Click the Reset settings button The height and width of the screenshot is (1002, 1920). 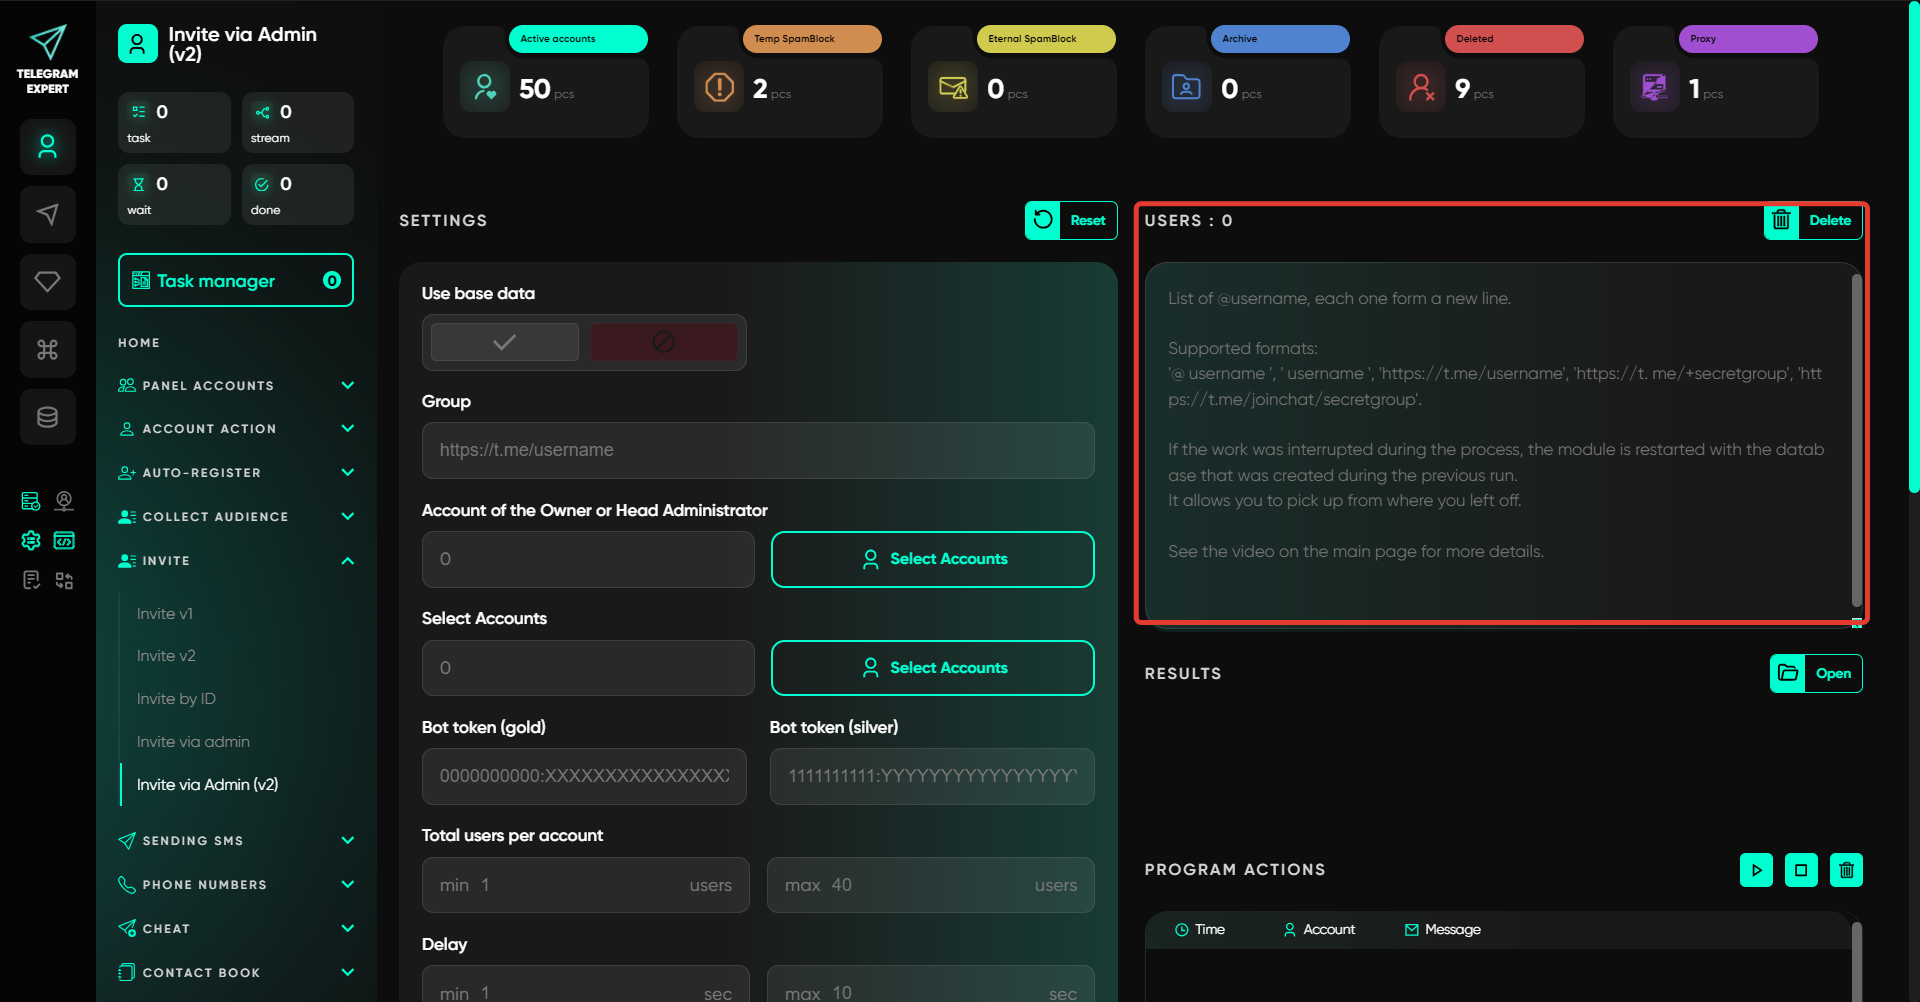pyautogui.click(x=1071, y=221)
